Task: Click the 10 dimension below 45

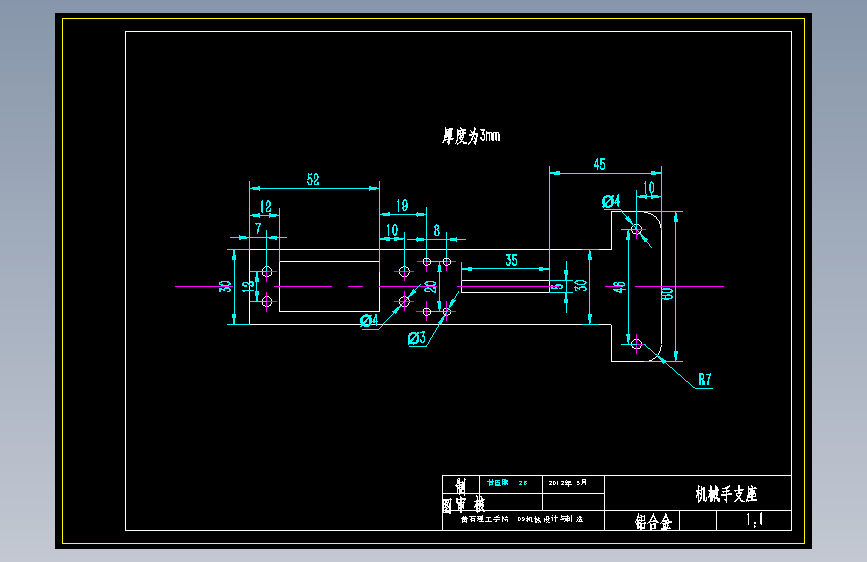Action: 649,188
